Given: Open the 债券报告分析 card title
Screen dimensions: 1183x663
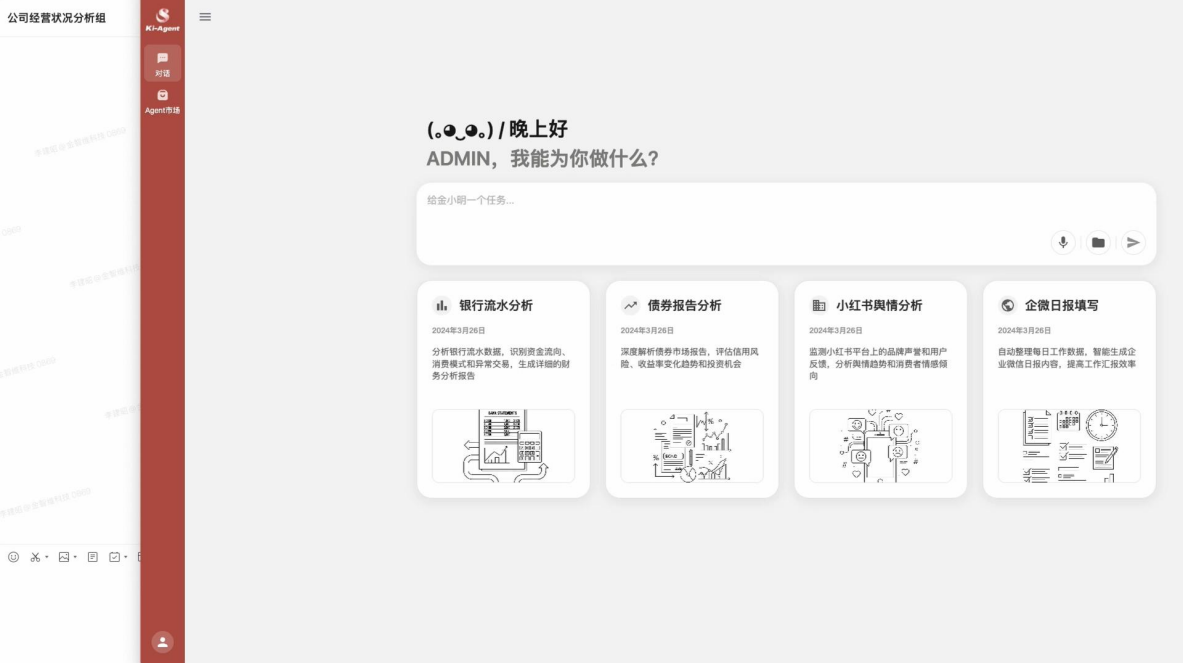Looking at the screenshot, I should tap(684, 305).
